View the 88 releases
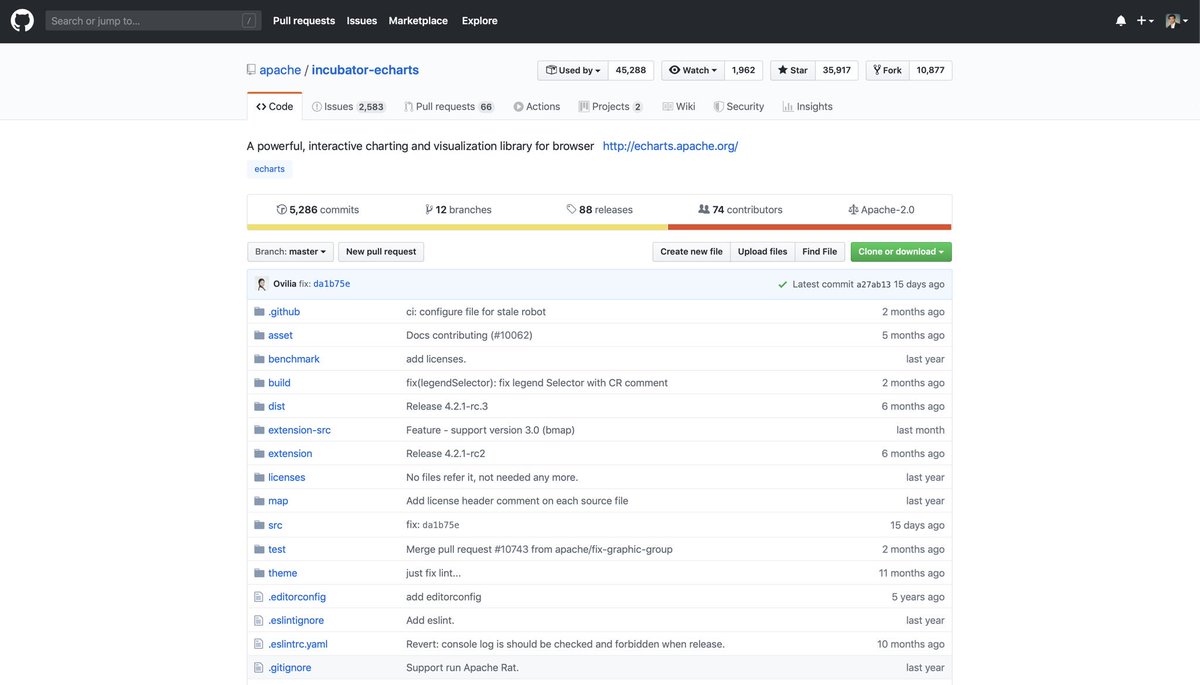 tap(599, 210)
